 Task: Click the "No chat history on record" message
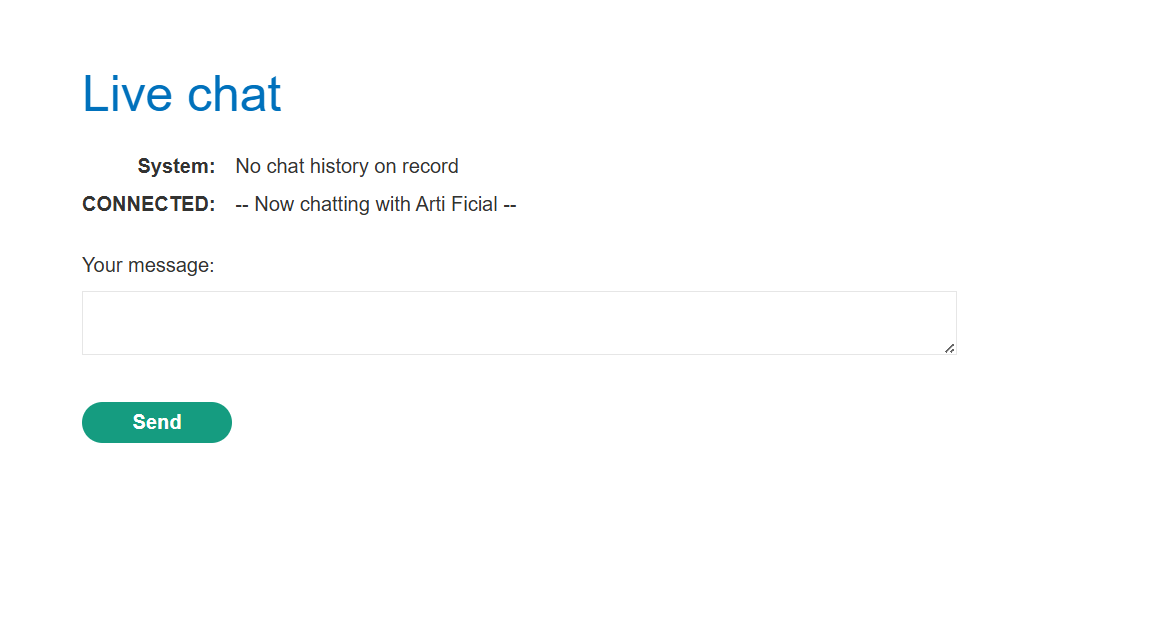[x=346, y=166]
